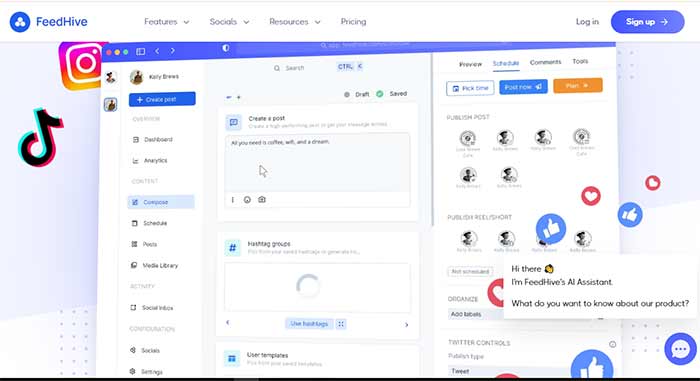This screenshot has height=381, width=700.
Task: Click the post text area
Action: (317, 163)
